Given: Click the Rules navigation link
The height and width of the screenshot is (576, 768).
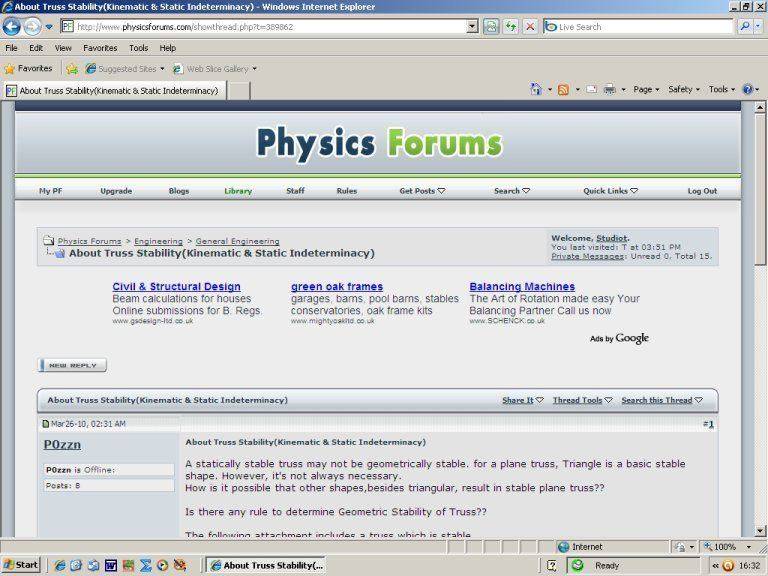Looking at the screenshot, I should 347,191.
